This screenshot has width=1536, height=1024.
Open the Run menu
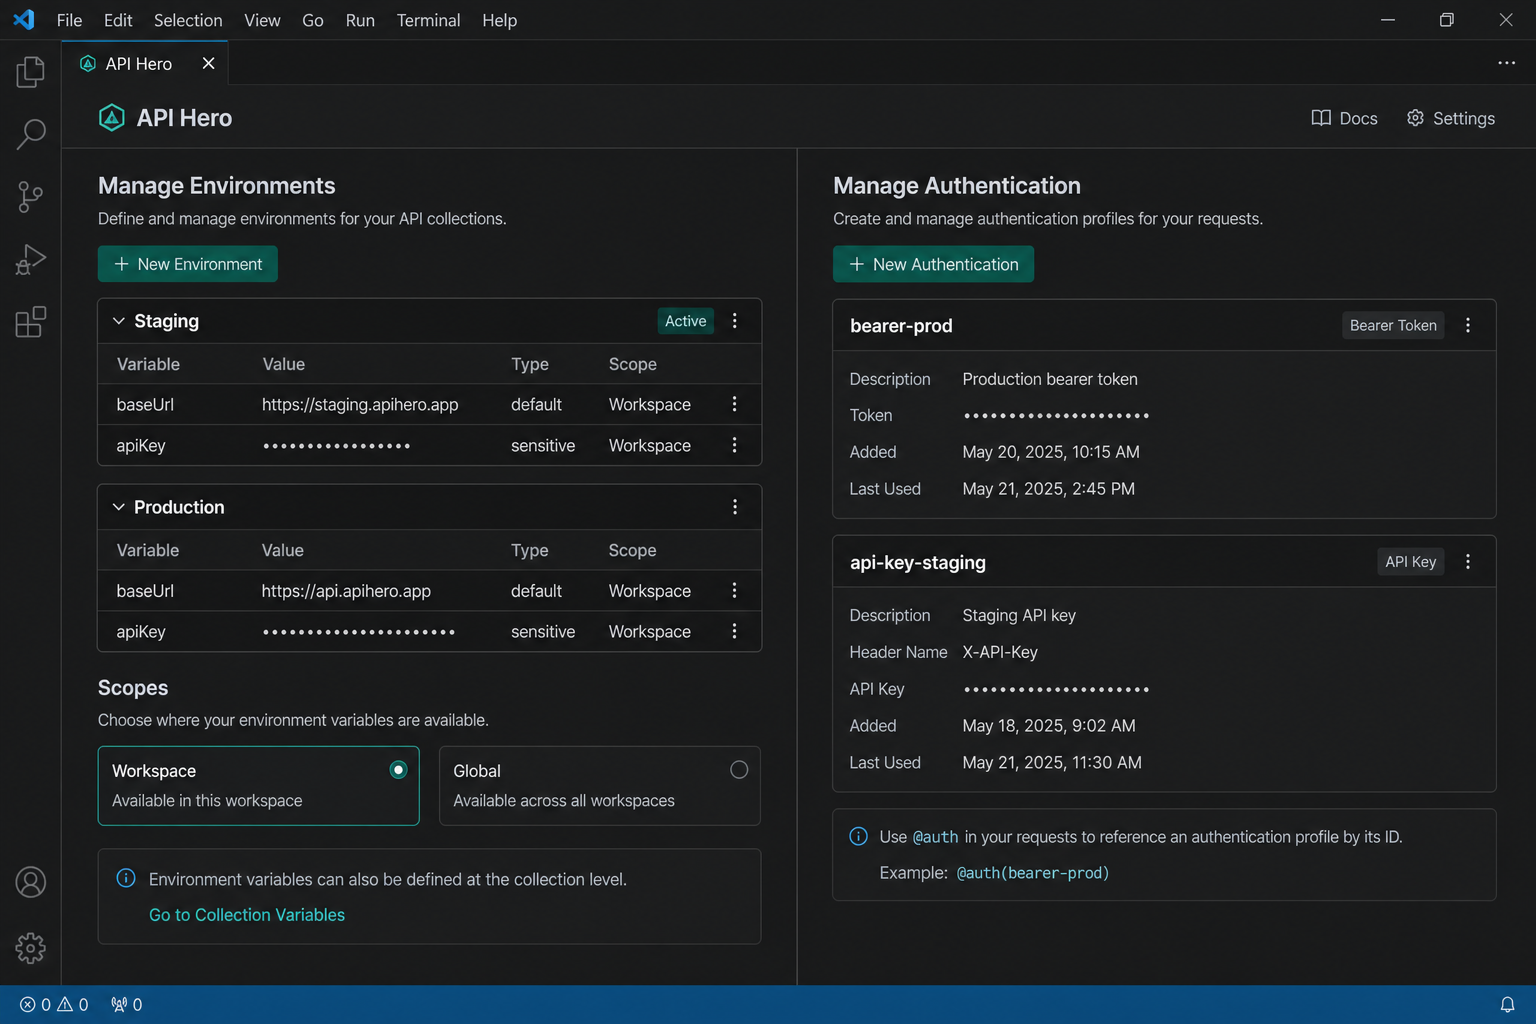pyautogui.click(x=360, y=20)
